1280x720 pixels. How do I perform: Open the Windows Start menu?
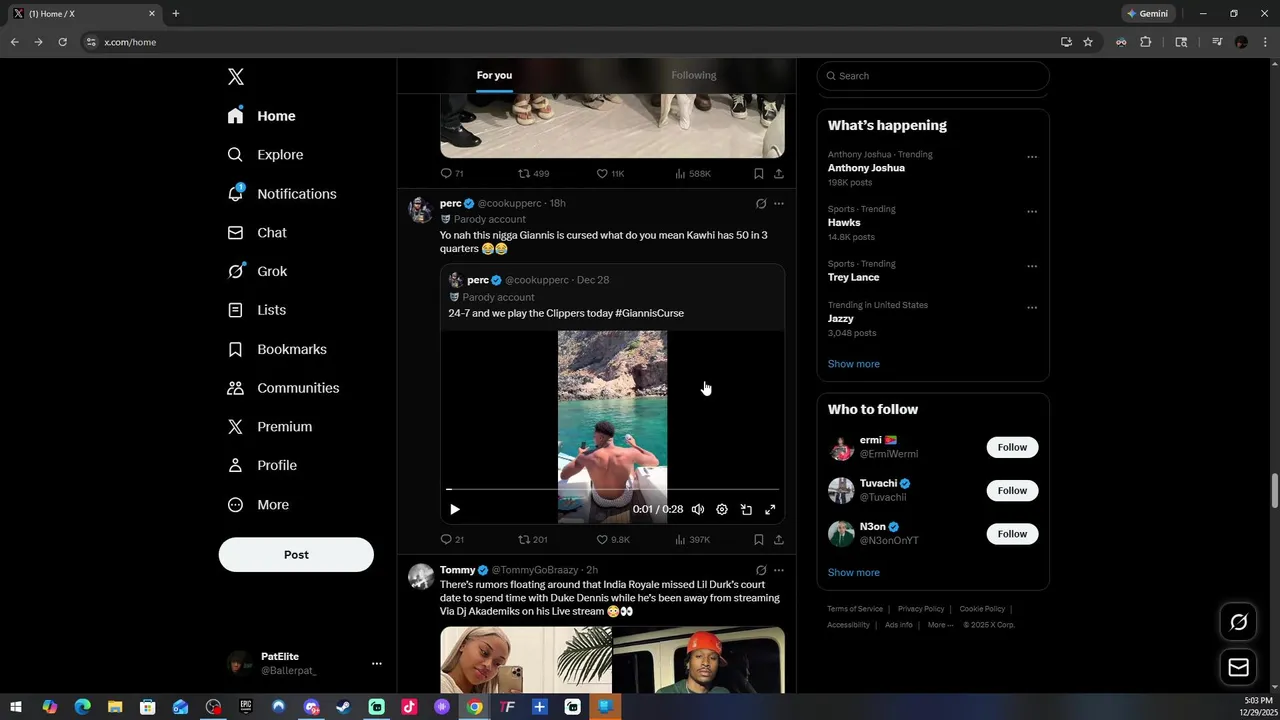pyautogui.click(x=17, y=707)
